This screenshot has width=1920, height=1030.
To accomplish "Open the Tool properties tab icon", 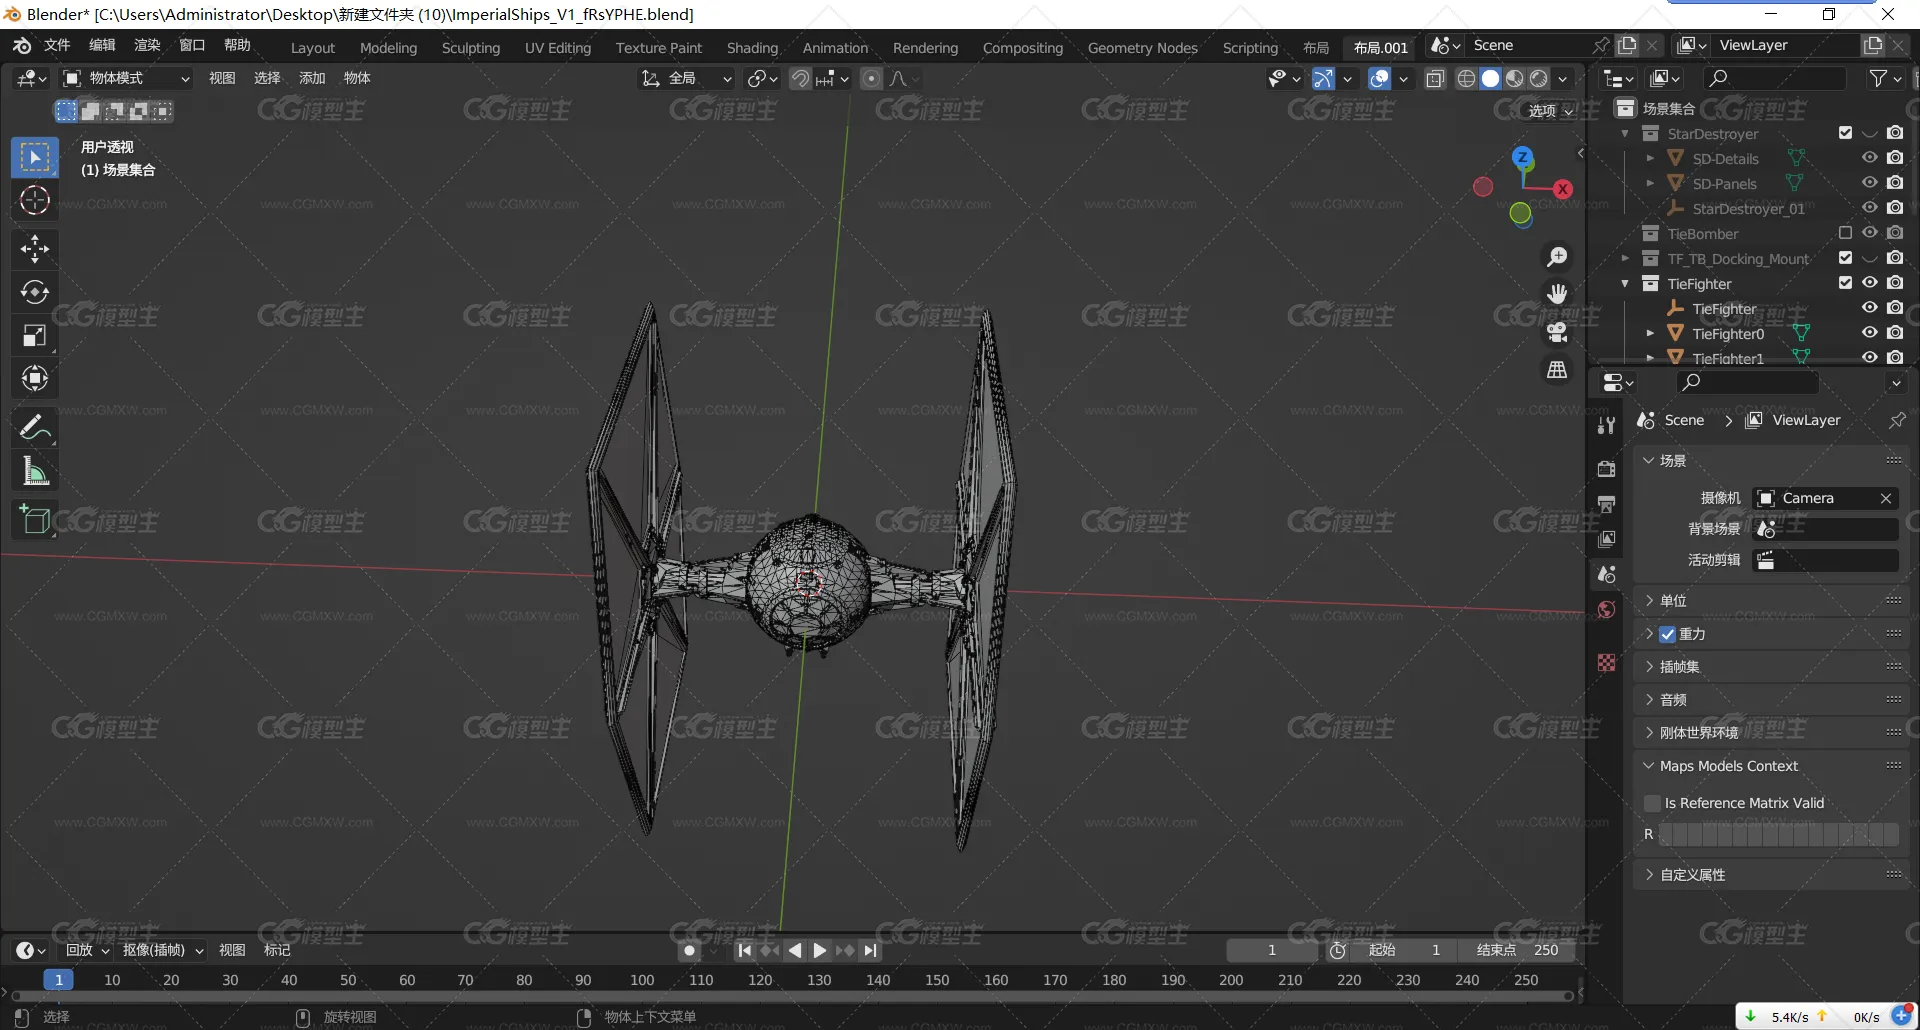I will 1606,425.
